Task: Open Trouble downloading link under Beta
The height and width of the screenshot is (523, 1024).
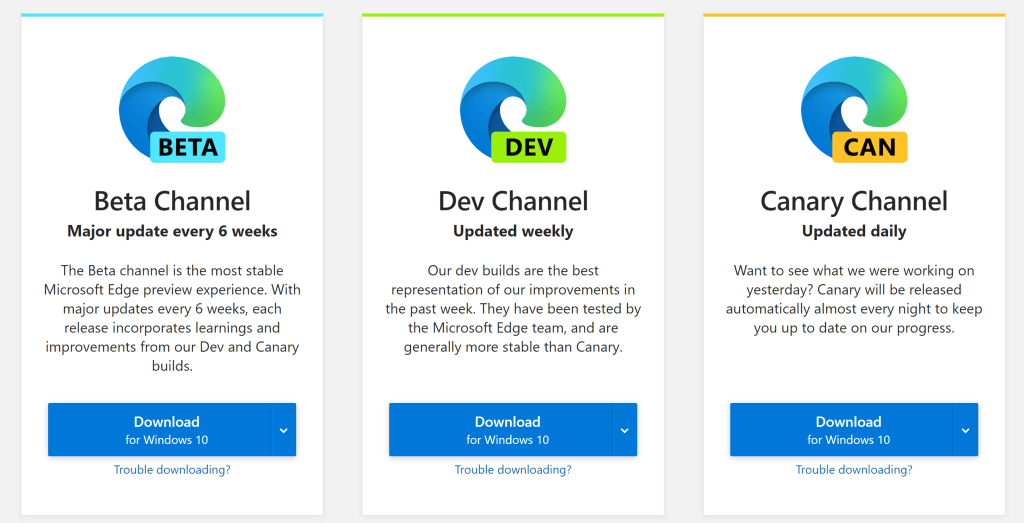Action: 172,469
